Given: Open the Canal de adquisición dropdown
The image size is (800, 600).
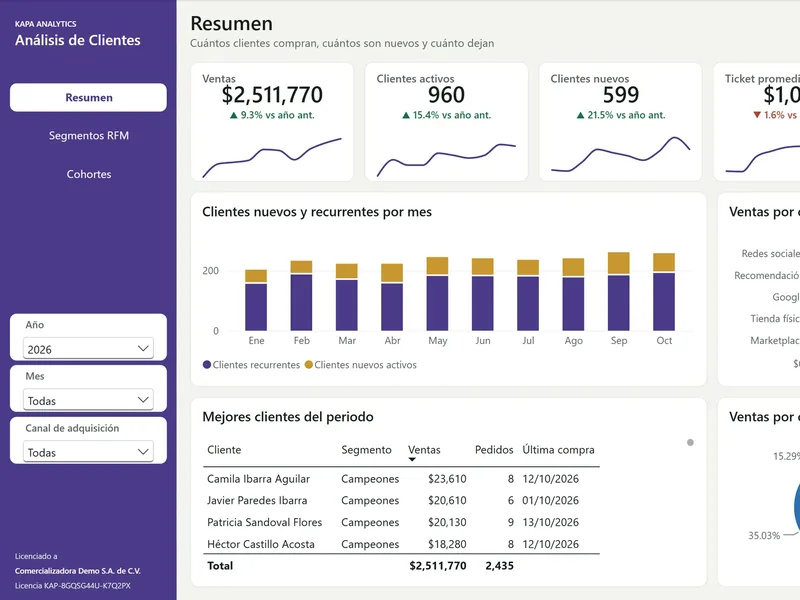Looking at the screenshot, I should click(88, 452).
